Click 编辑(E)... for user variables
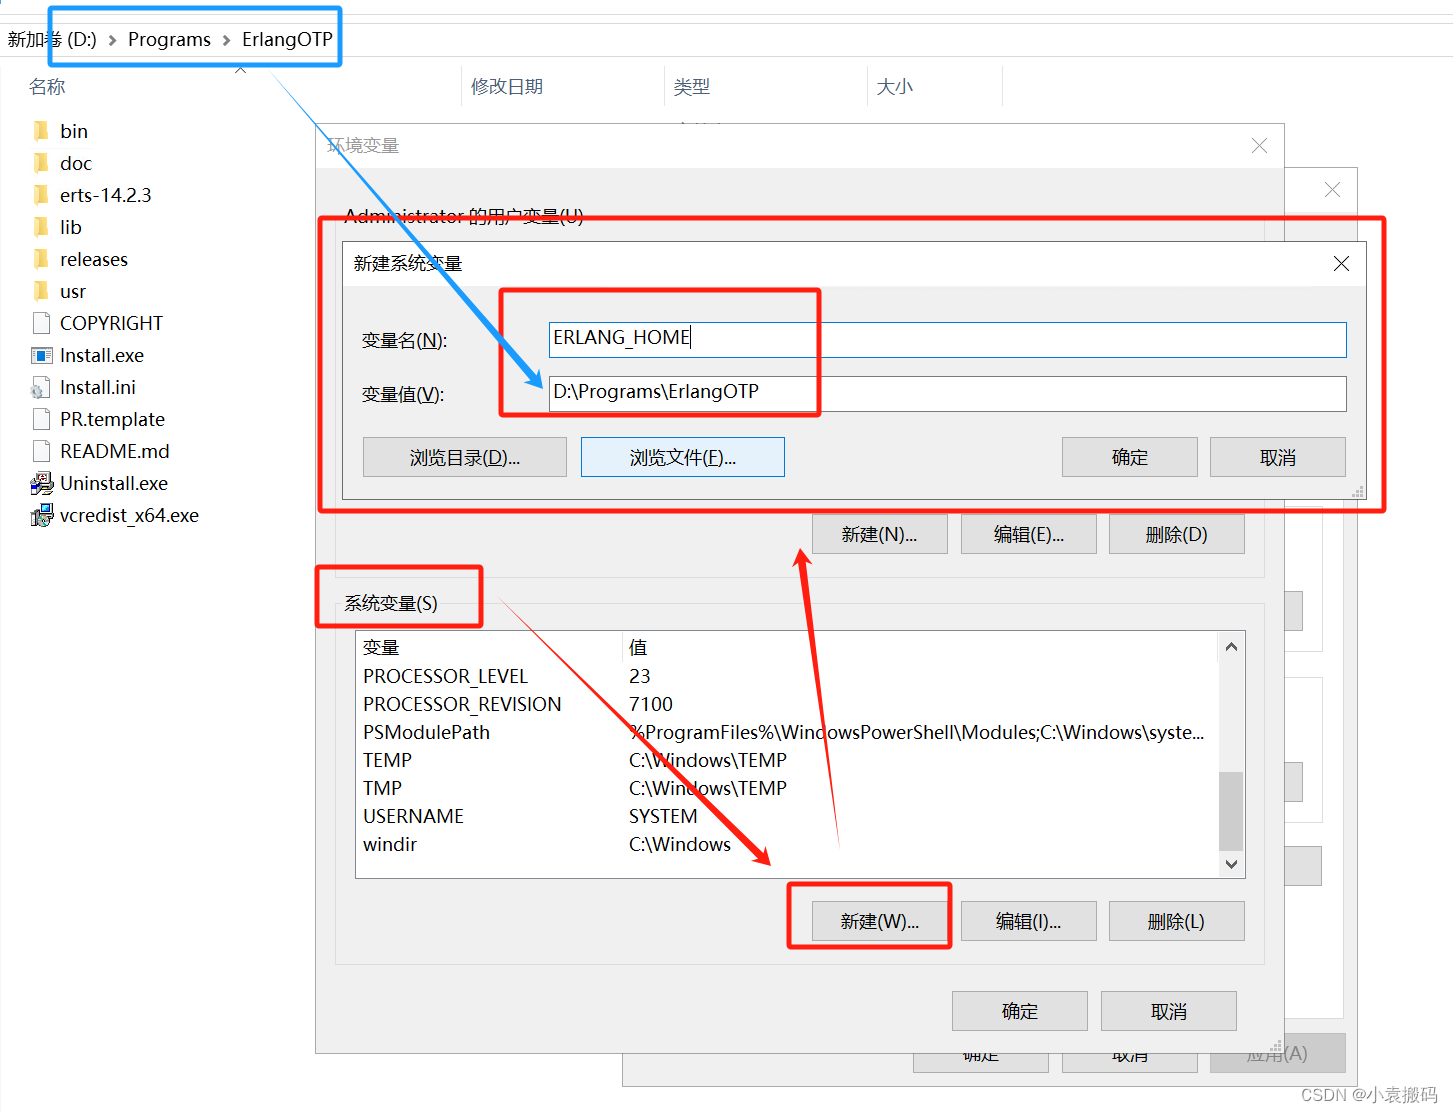1453x1113 pixels. (1028, 534)
